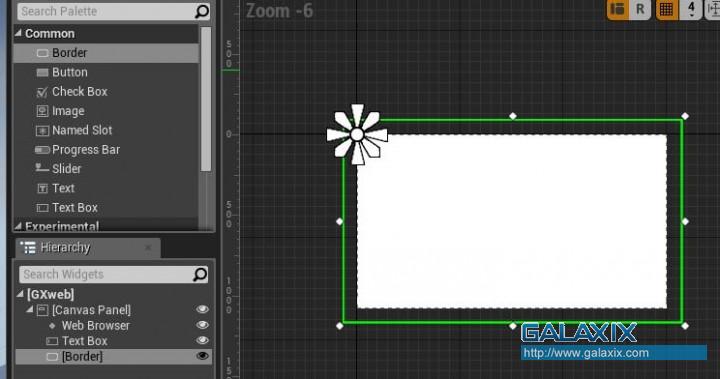Select the Slider palette widget
Viewport: 720px width, 379px height.
pyautogui.click(x=106, y=169)
